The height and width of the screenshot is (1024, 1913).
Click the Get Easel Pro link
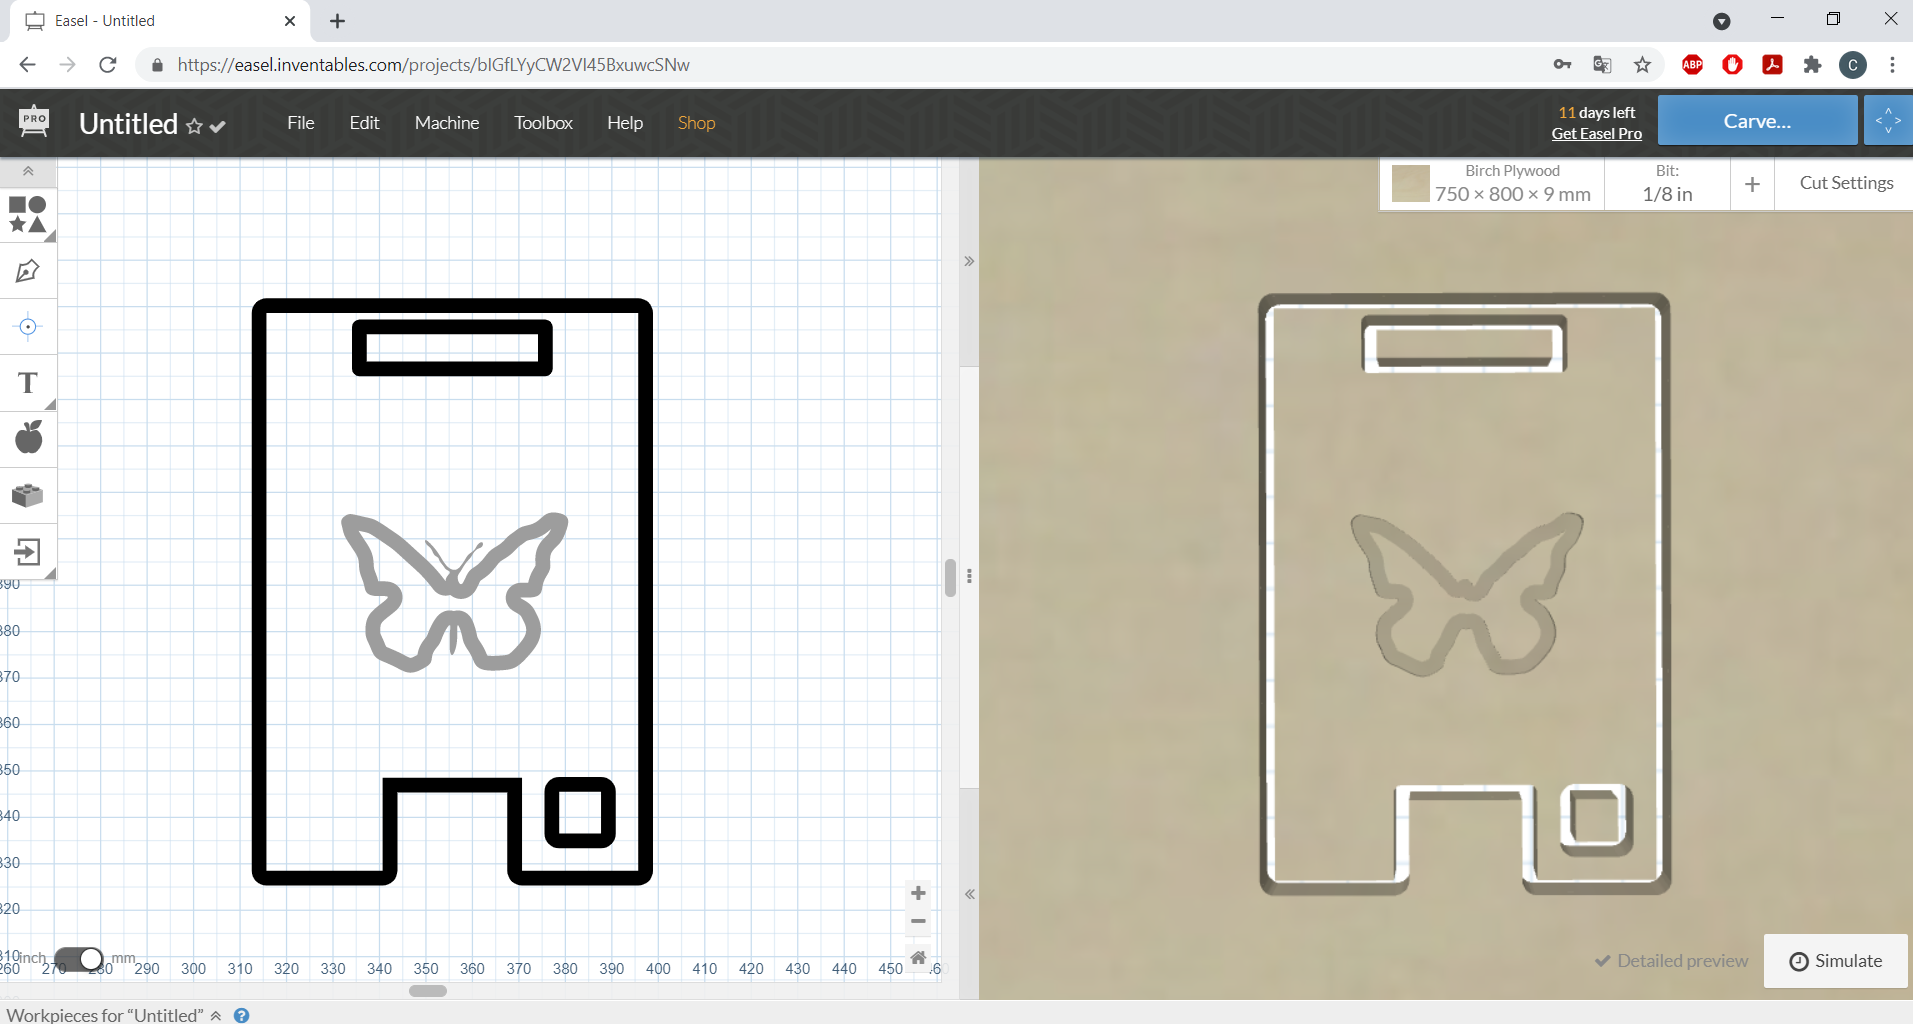click(1595, 133)
